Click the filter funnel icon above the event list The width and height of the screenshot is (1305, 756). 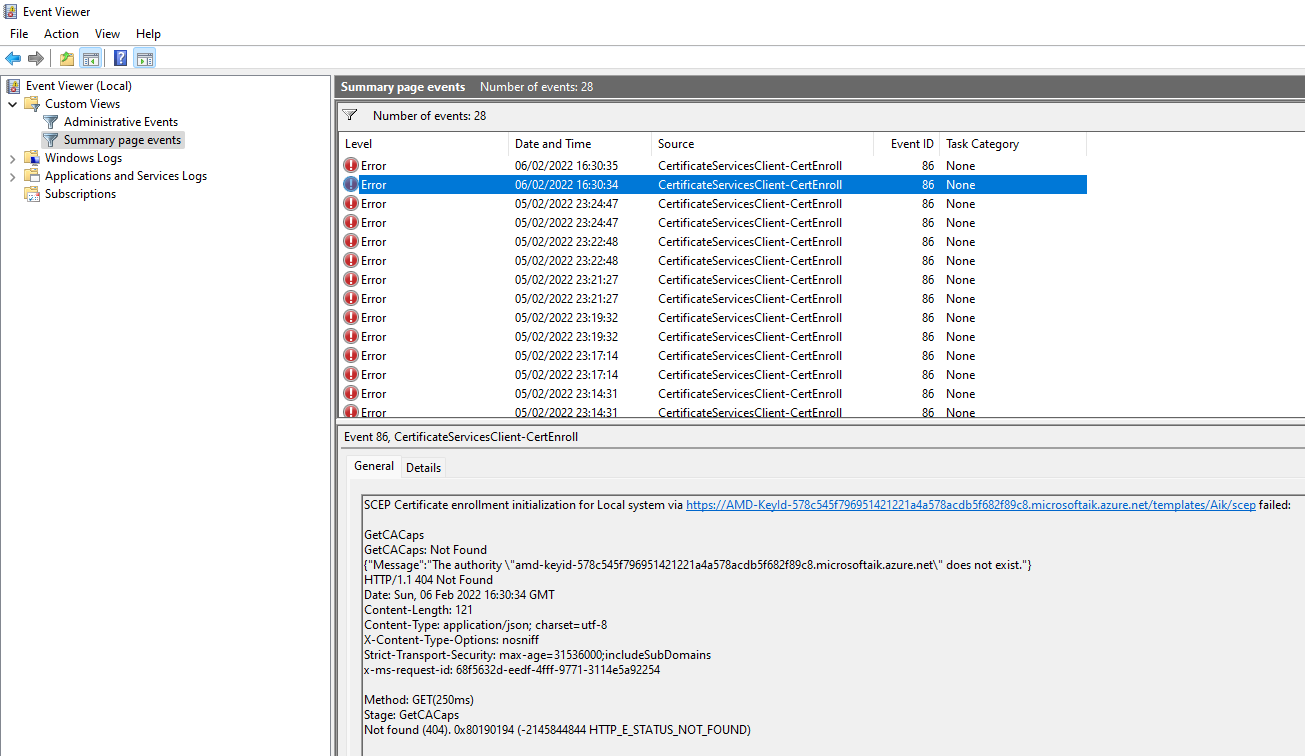(350, 115)
